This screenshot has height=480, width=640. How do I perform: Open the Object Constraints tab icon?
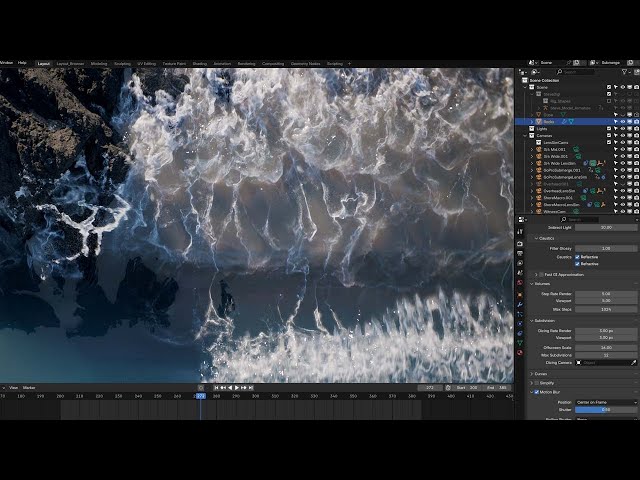520,333
